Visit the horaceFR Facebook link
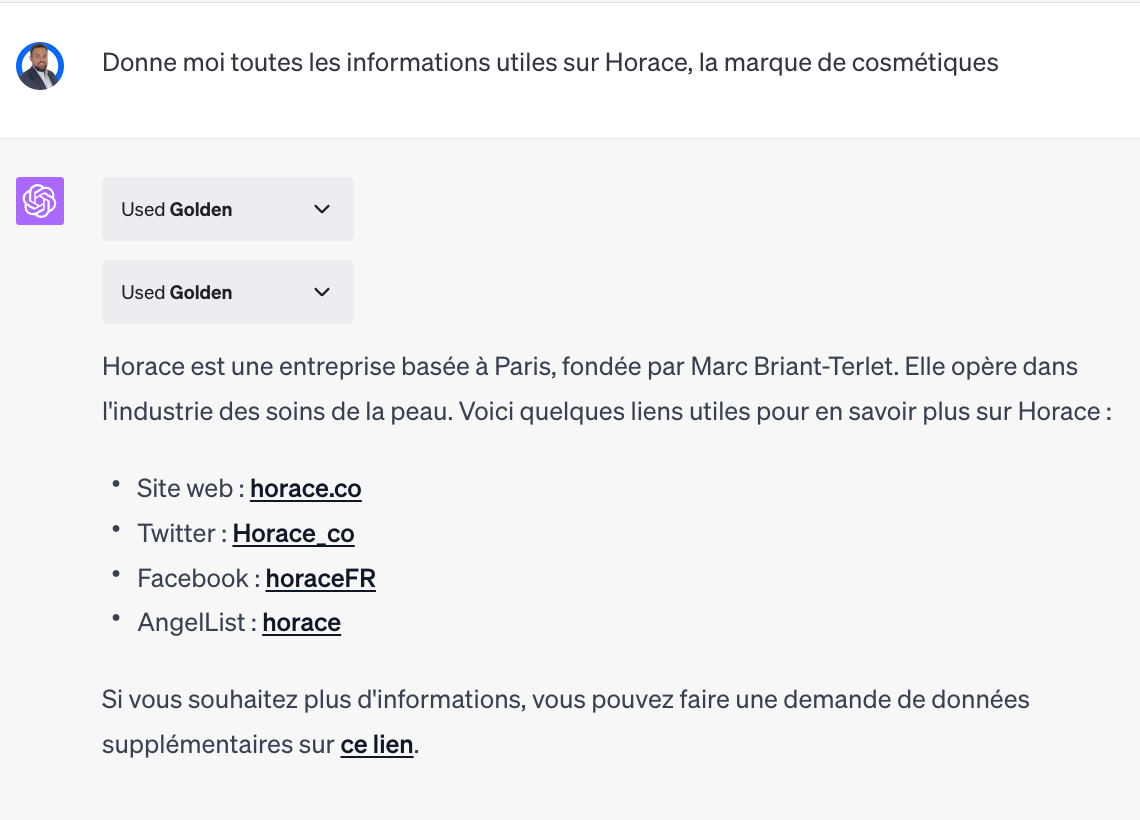 (320, 578)
